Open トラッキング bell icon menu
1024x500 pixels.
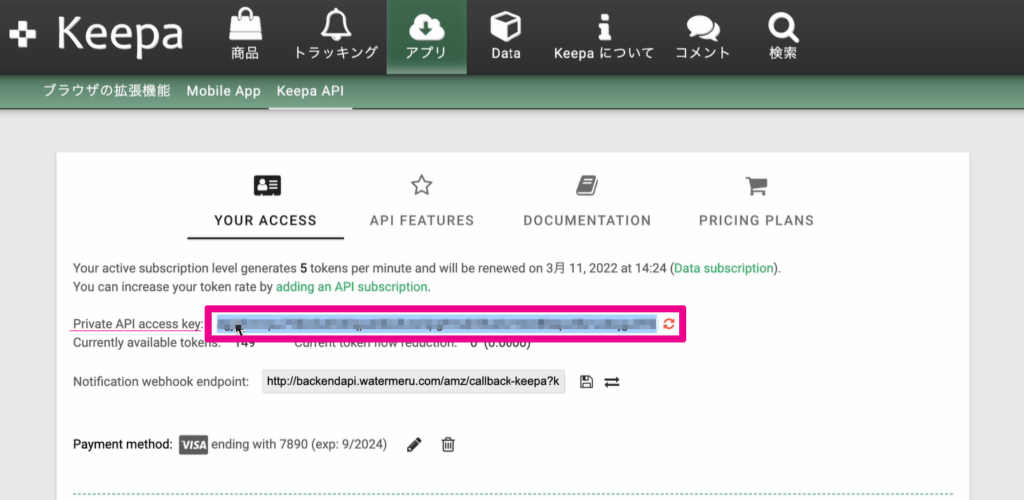[x=336, y=36]
